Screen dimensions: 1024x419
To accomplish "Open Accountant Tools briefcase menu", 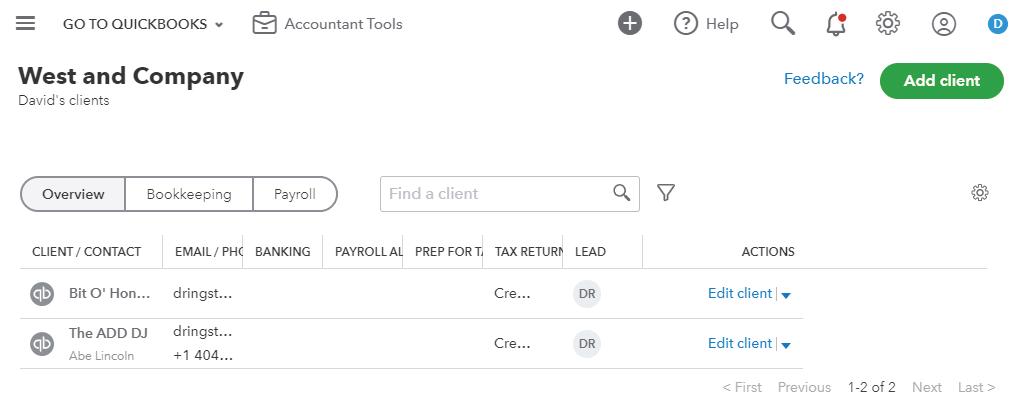I will [x=264, y=23].
